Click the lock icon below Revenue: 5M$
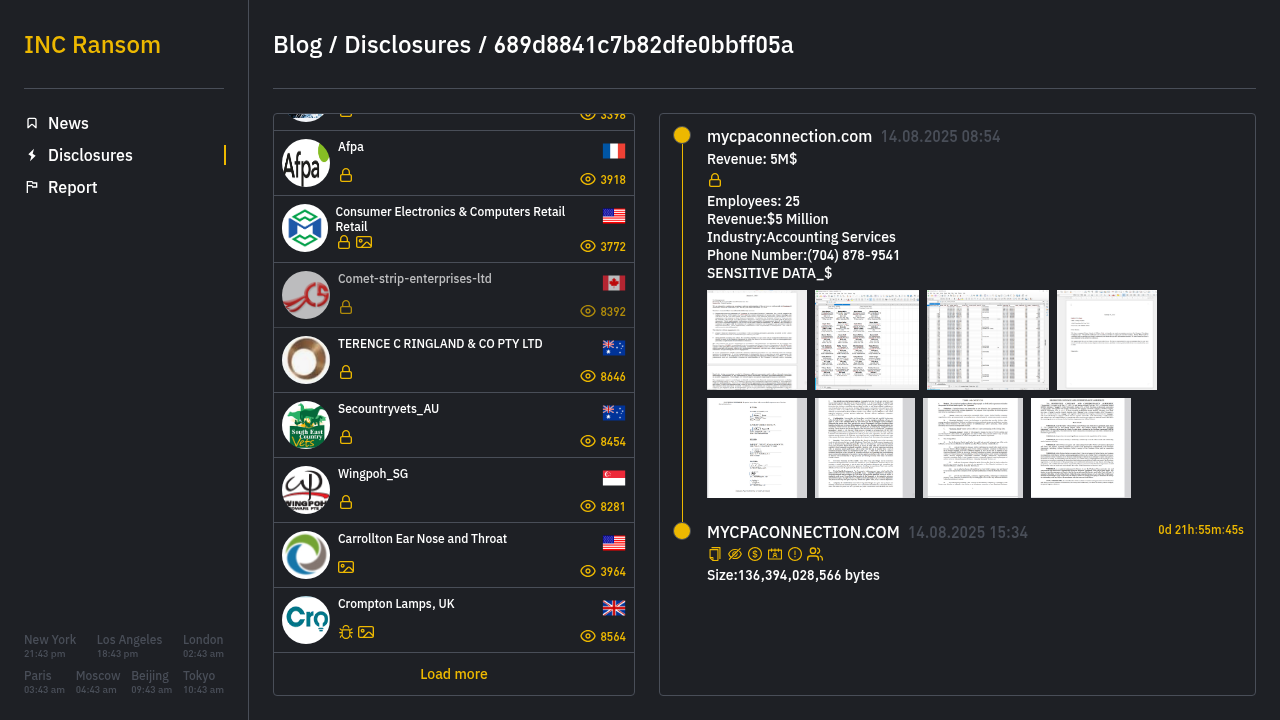 click(715, 180)
